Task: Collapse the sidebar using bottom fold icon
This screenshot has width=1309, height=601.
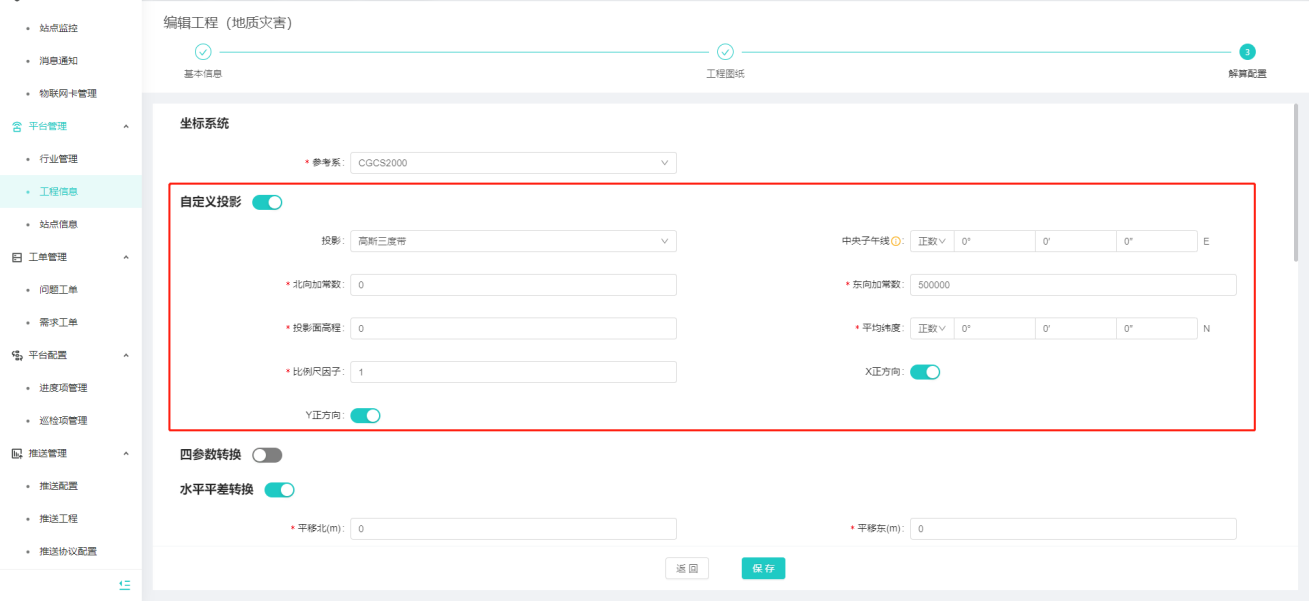Action: [x=124, y=585]
